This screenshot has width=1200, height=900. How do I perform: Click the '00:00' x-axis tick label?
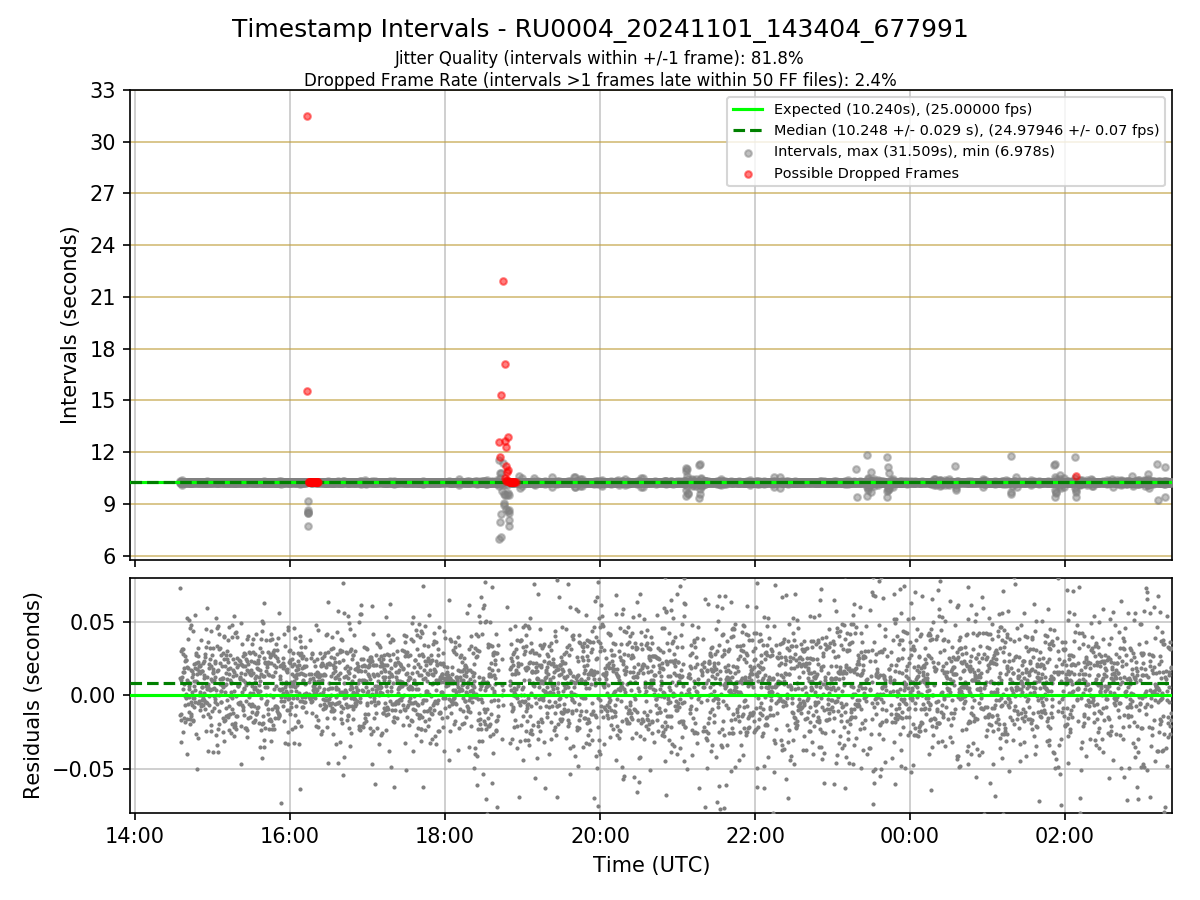(x=909, y=836)
